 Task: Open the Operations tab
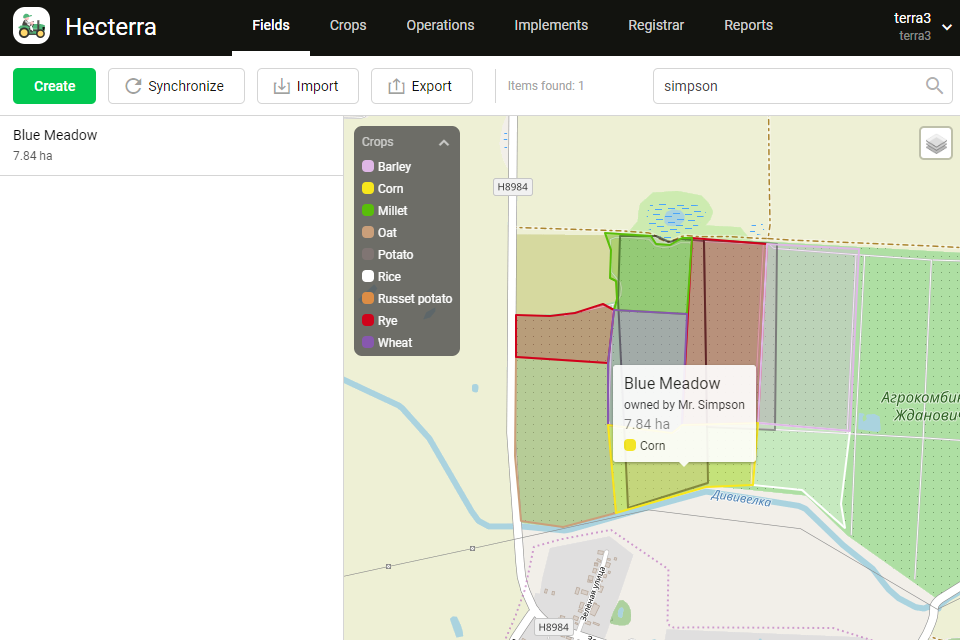pyautogui.click(x=440, y=26)
